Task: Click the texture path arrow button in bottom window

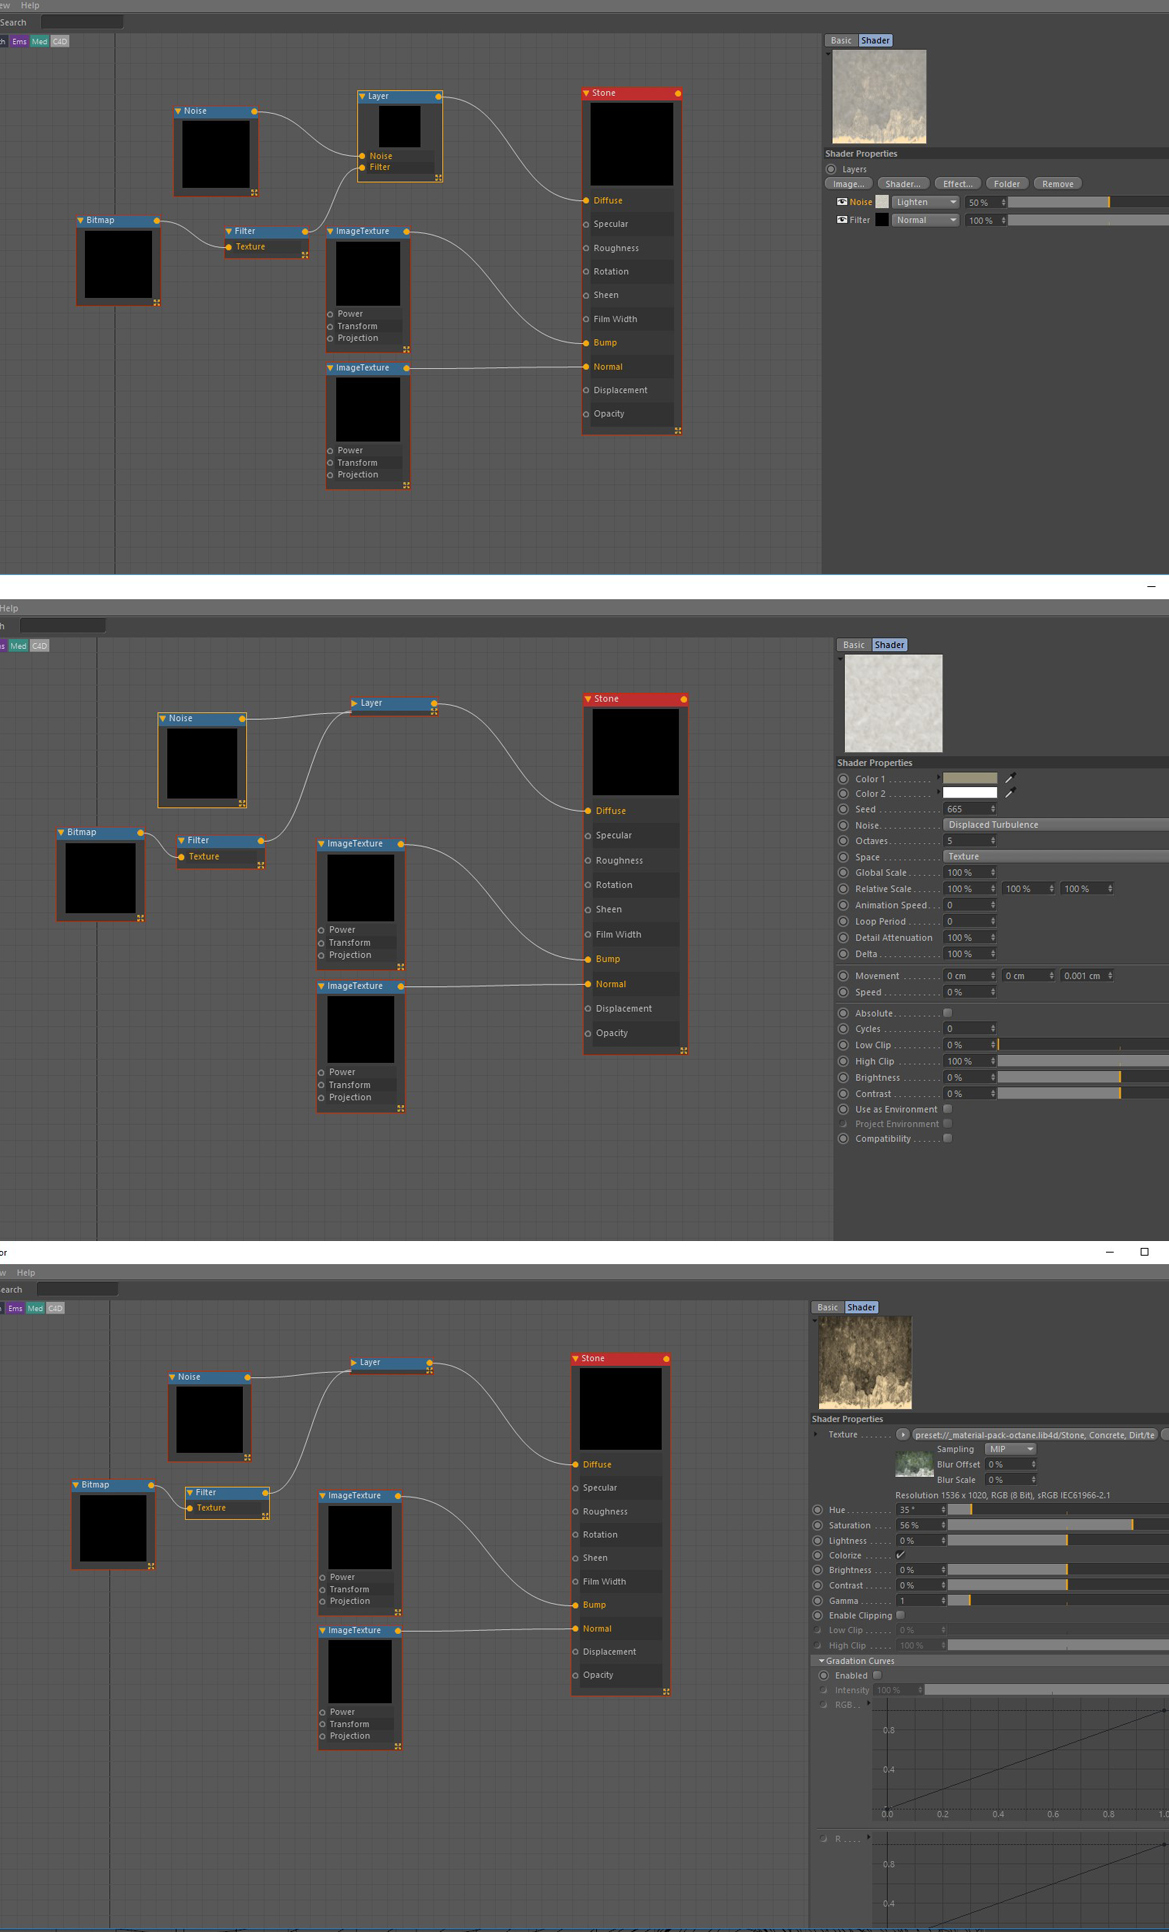Action: pos(902,1434)
